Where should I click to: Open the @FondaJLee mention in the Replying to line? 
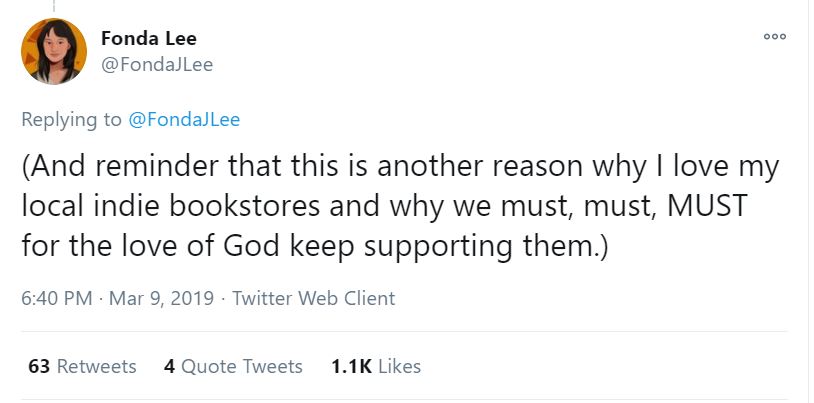click(184, 120)
